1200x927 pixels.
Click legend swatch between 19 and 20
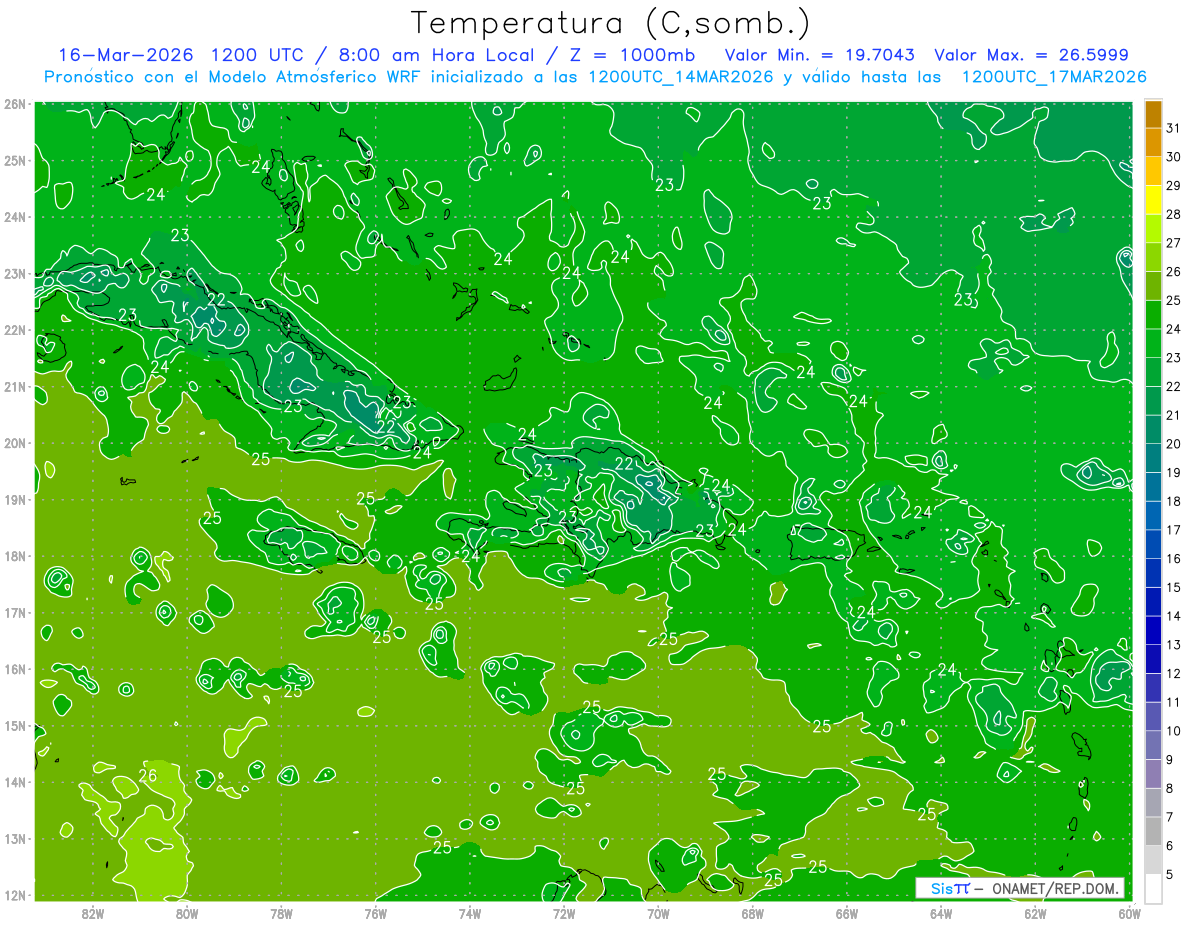(x=1154, y=458)
